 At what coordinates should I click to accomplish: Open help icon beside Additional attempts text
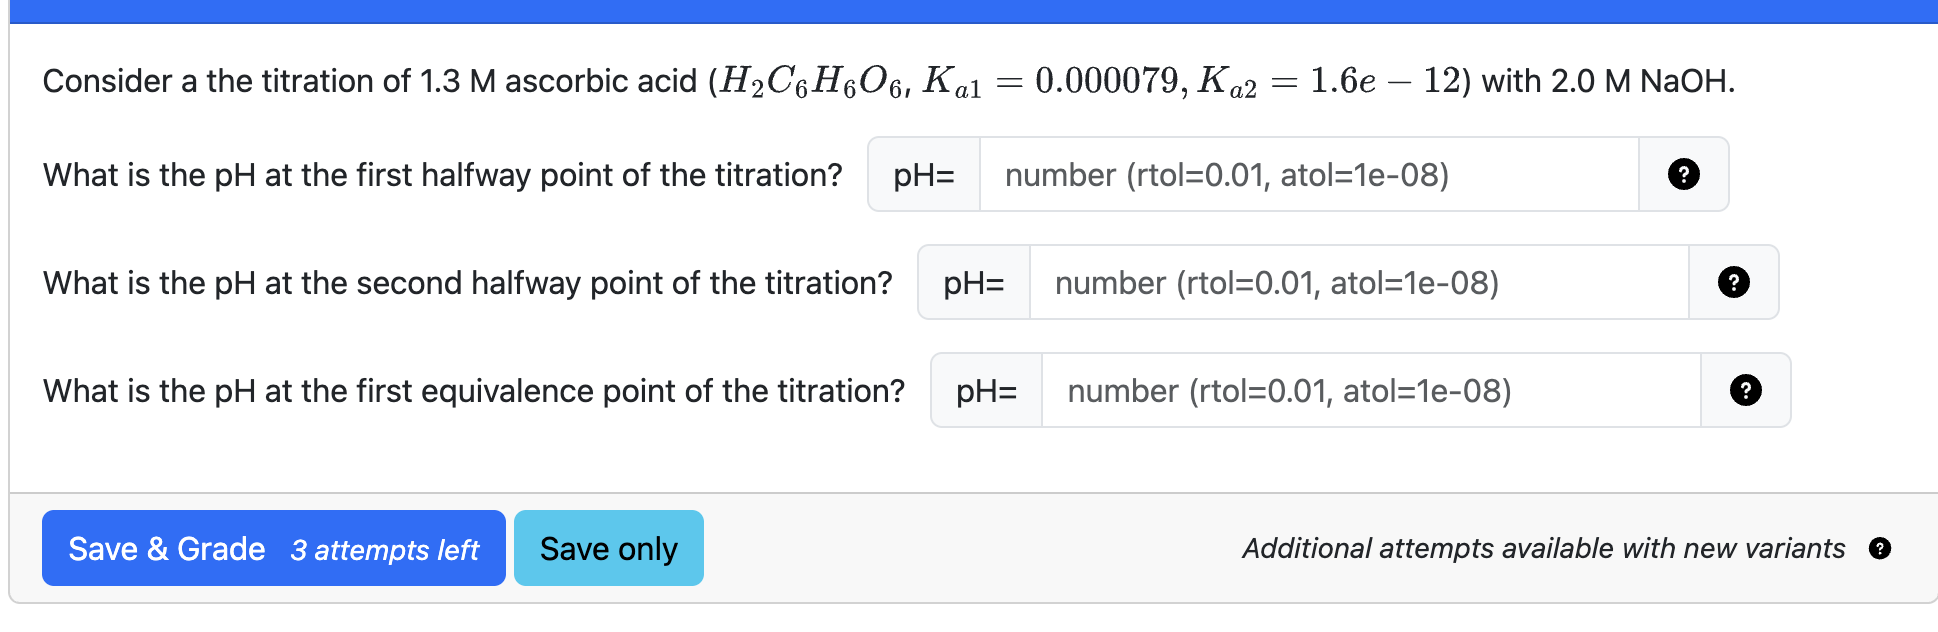pos(1879,548)
